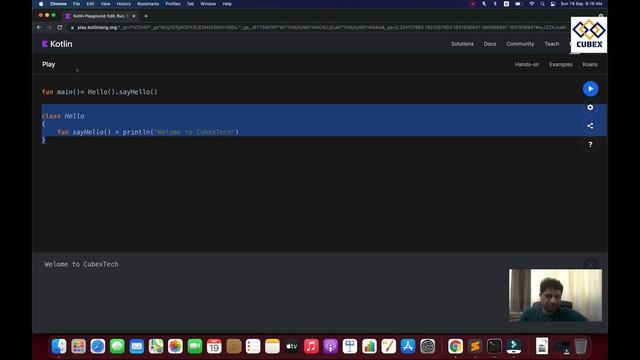Close the Kotlin Playground tab

tap(133, 16)
